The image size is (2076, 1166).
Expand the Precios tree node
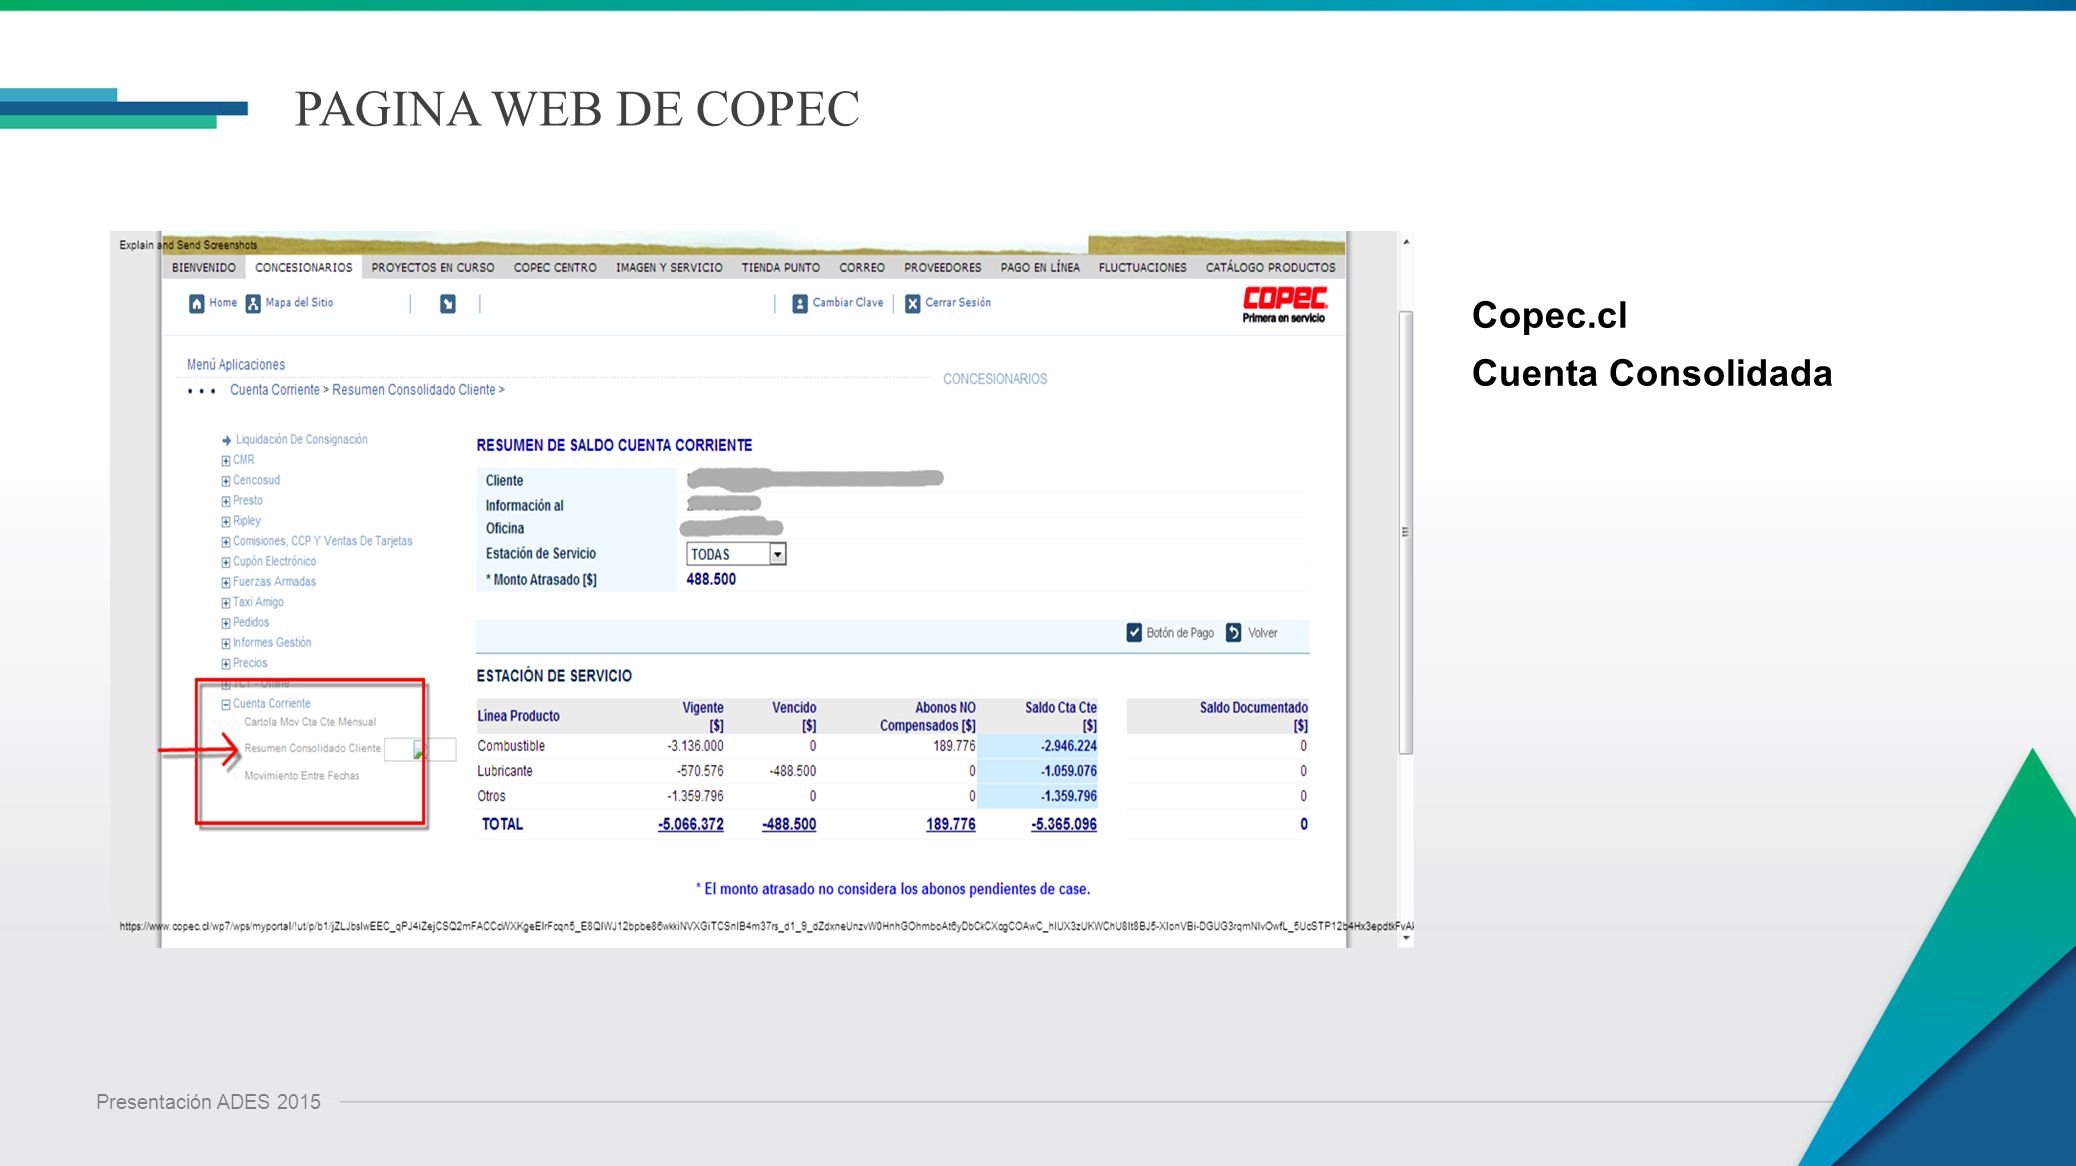point(226,664)
